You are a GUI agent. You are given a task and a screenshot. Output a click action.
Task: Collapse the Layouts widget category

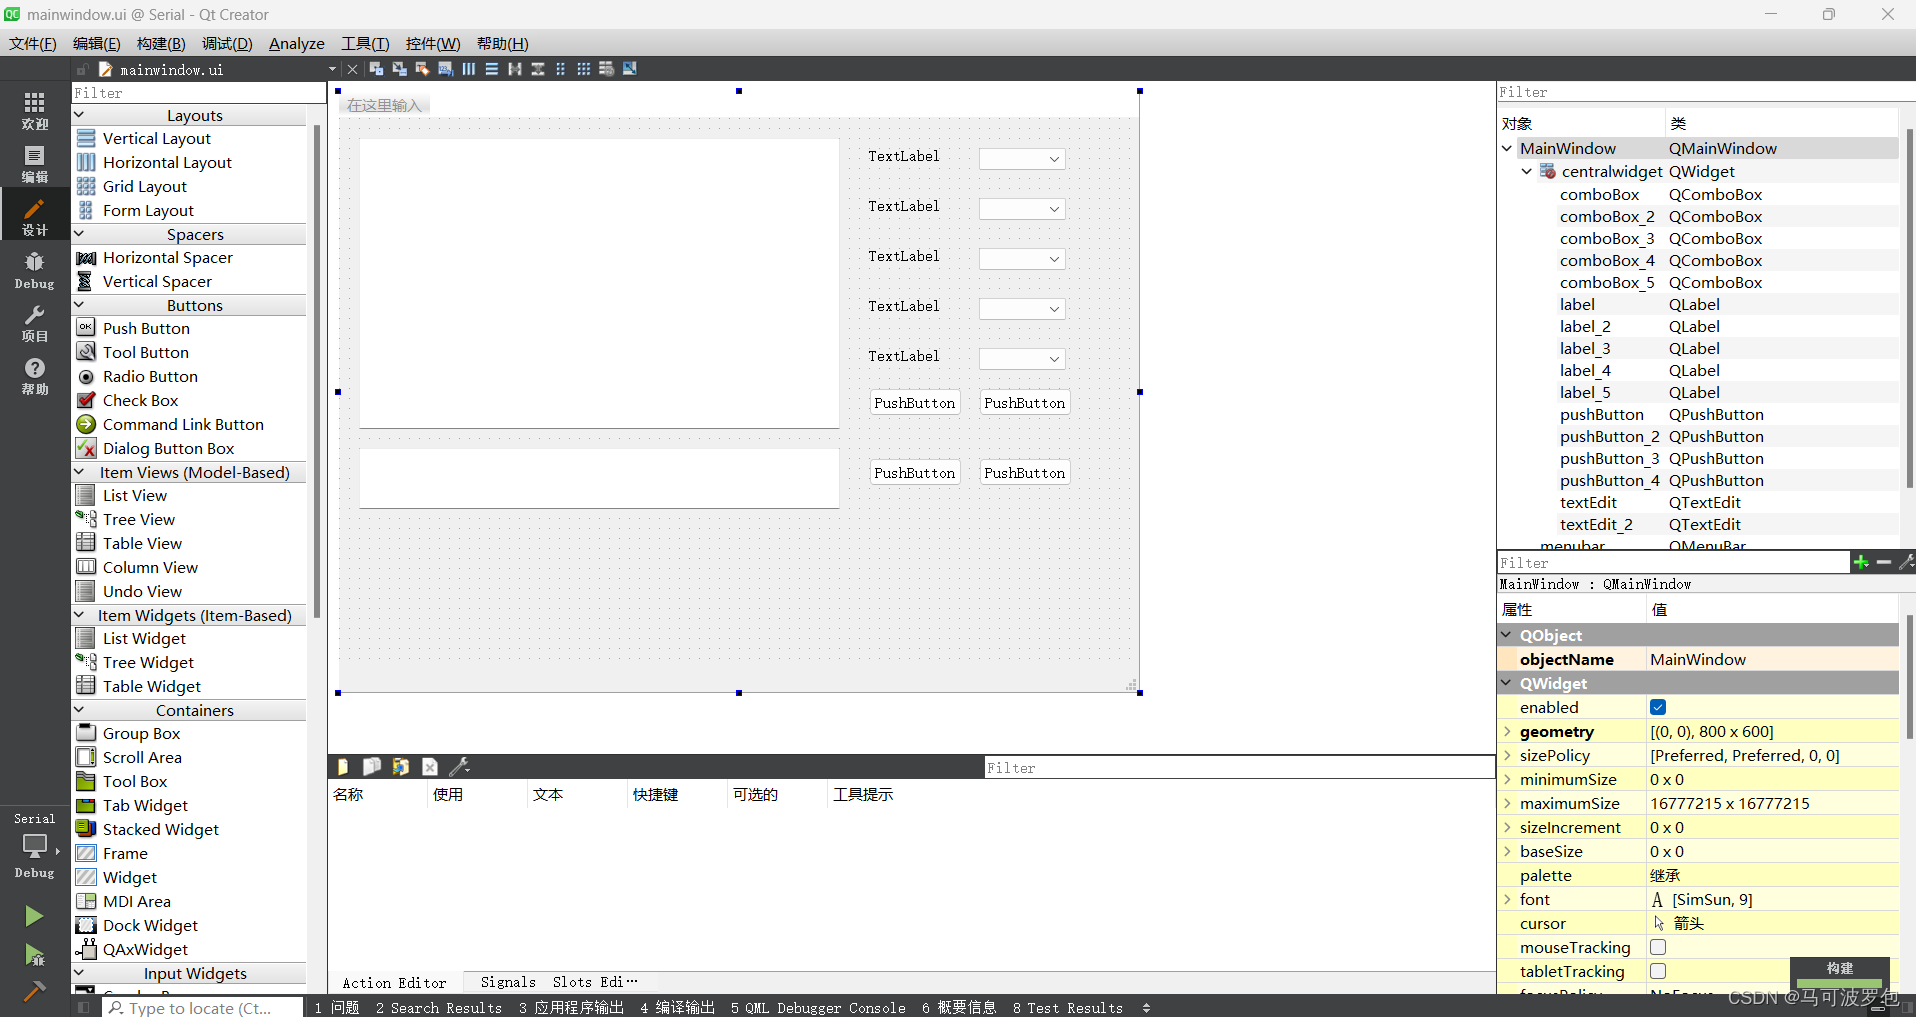coord(80,115)
